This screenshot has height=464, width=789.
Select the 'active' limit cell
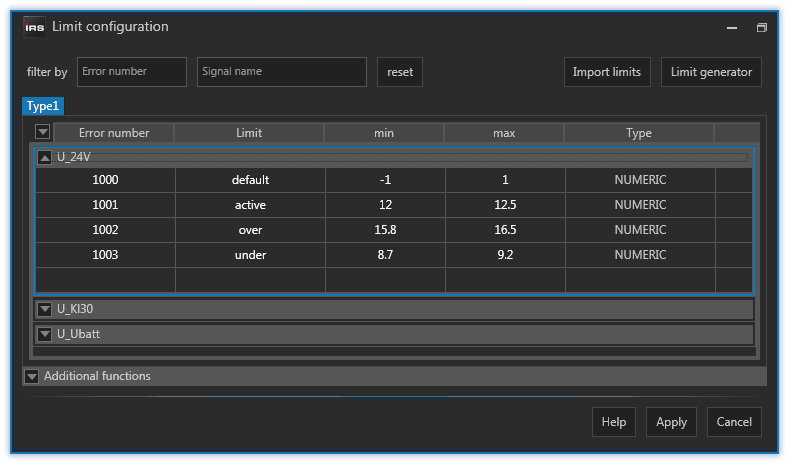(250, 205)
